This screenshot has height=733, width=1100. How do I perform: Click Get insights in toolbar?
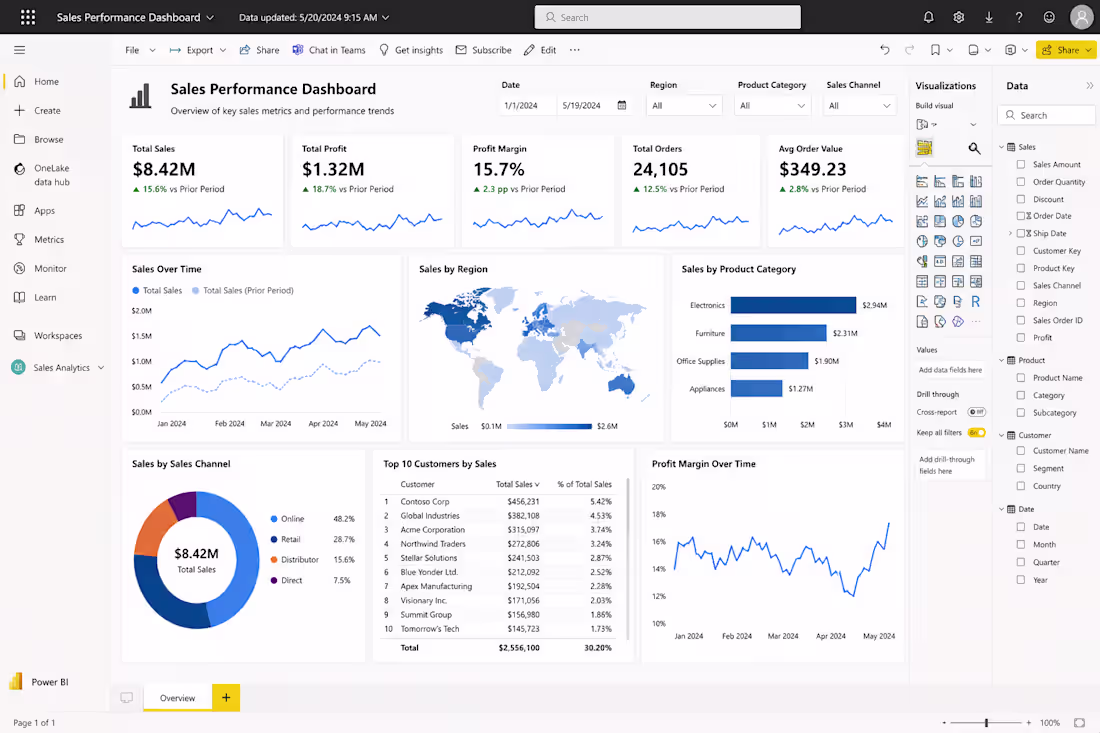pyautogui.click(x=411, y=50)
